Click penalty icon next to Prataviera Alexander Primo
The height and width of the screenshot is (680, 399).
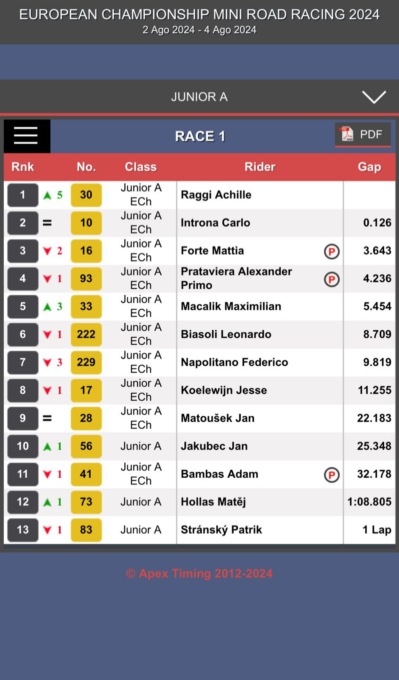pos(331,279)
